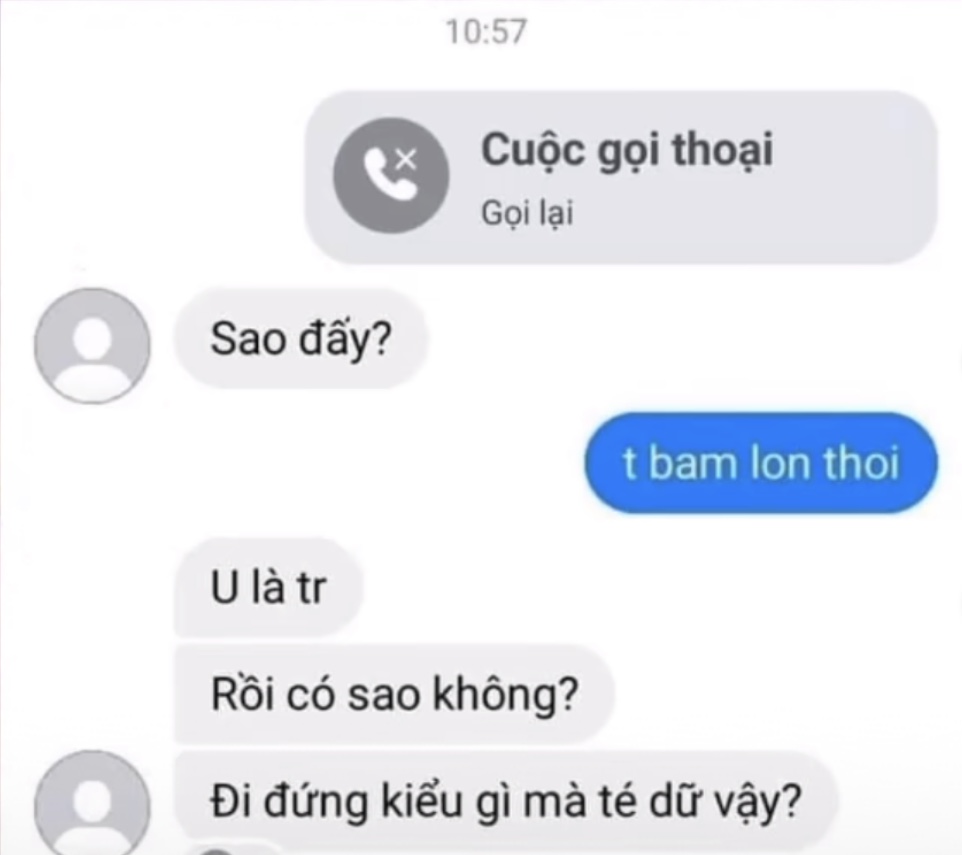Tap the 10:57 timestamp label
The width and height of the screenshot is (962, 855).
tap(486, 31)
